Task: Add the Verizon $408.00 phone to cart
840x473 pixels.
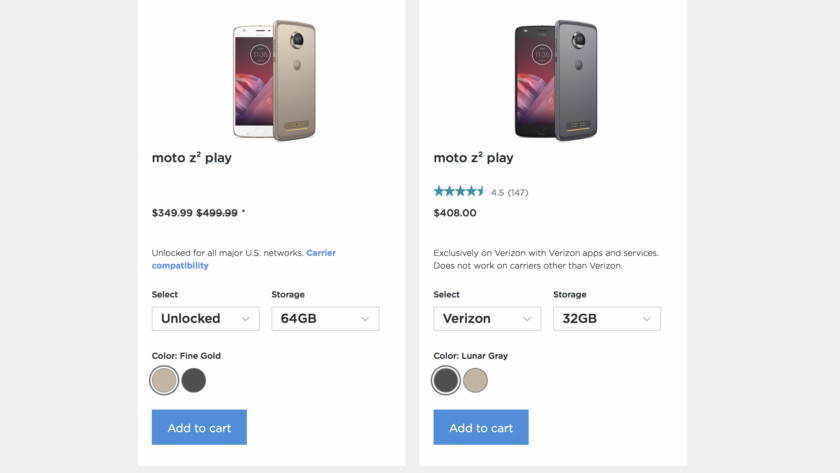Action: [x=481, y=427]
